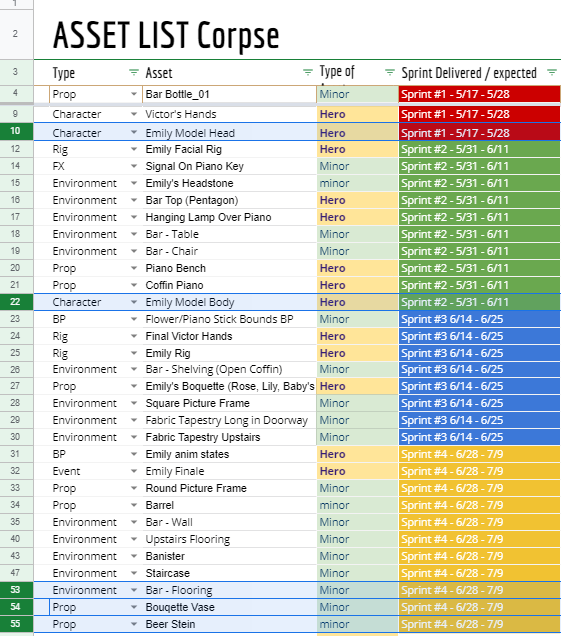Open Type dropdown for Emily Finale row

tap(134, 471)
